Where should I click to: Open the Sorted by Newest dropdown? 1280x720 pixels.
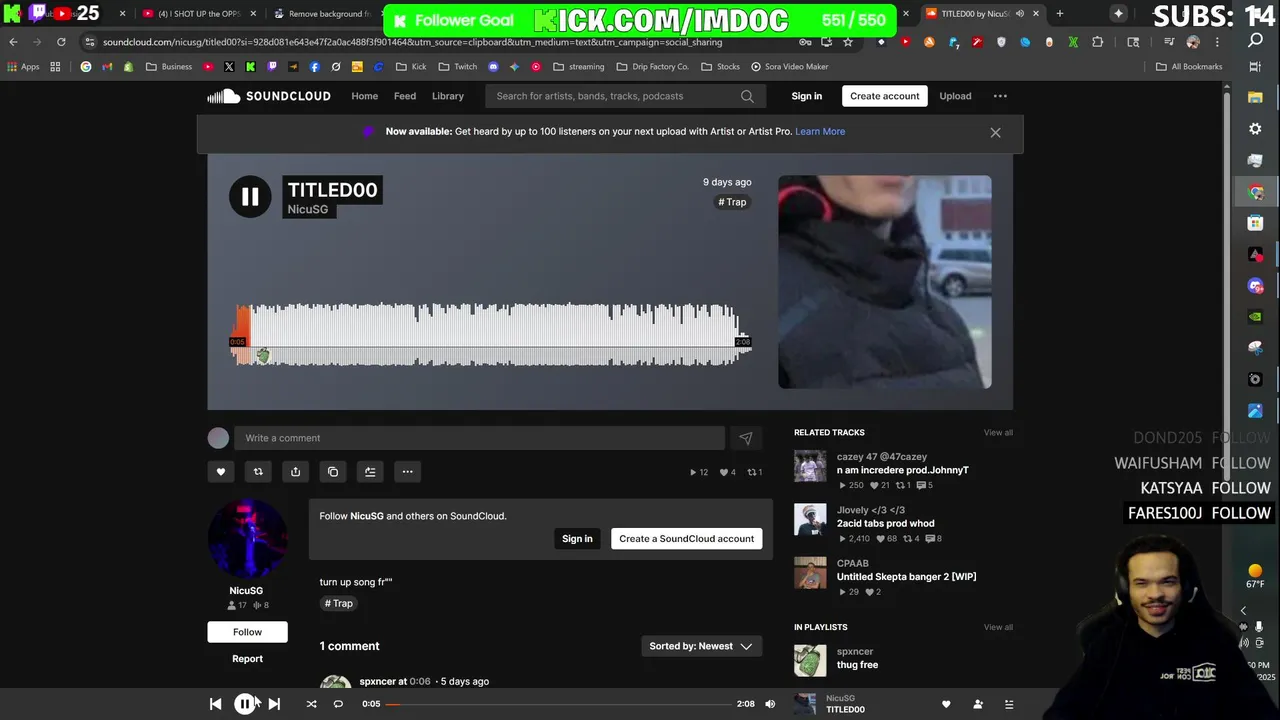[701, 646]
